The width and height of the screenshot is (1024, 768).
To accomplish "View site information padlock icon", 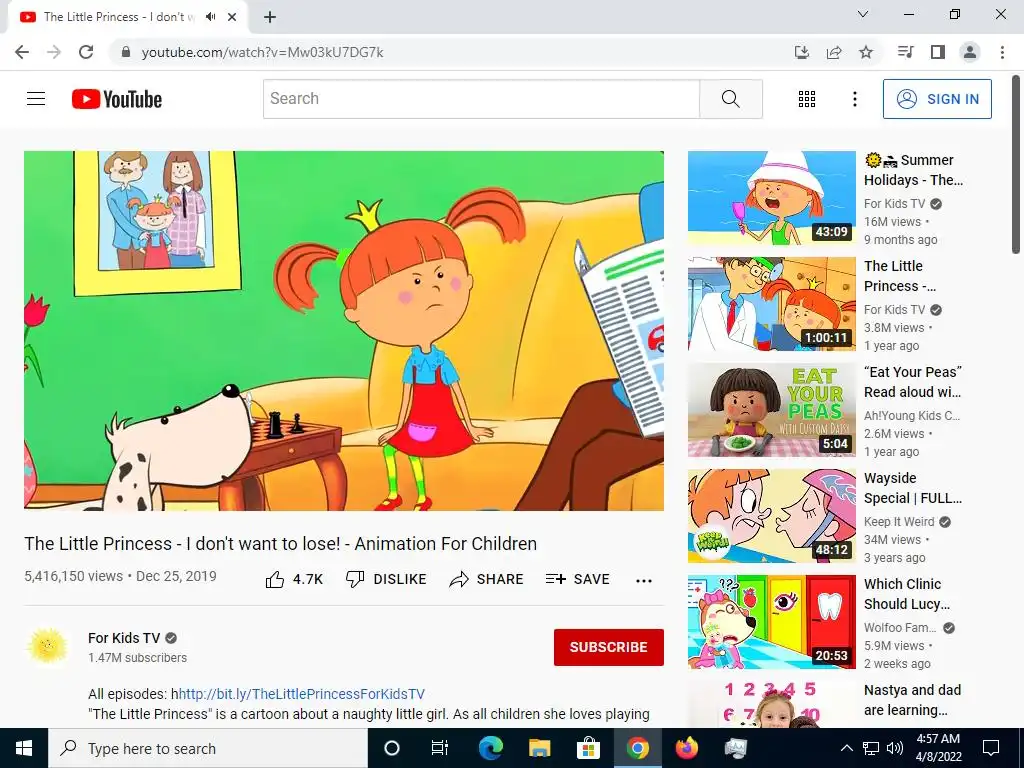I will pyautogui.click(x=126, y=52).
